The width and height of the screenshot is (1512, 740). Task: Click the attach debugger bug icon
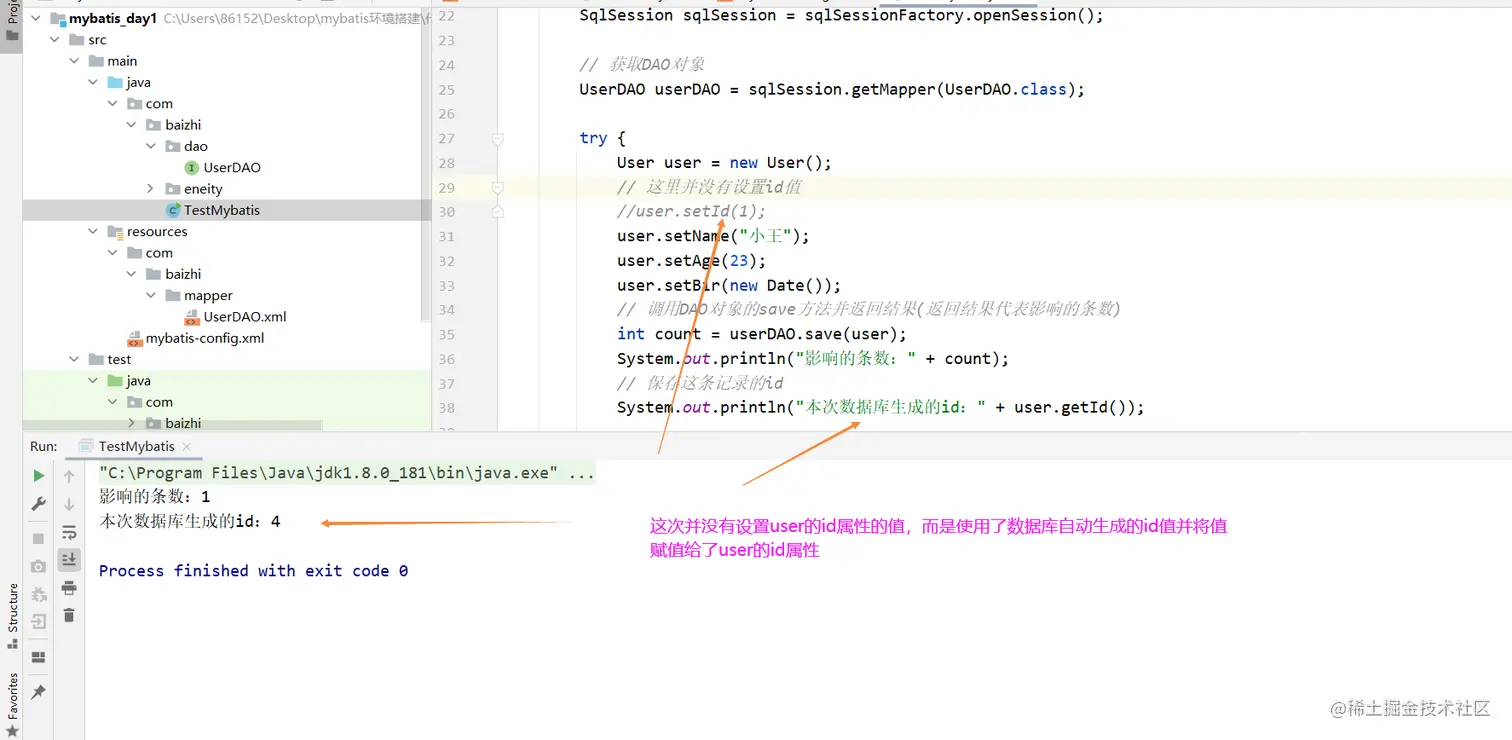pyautogui.click(x=39, y=594)
